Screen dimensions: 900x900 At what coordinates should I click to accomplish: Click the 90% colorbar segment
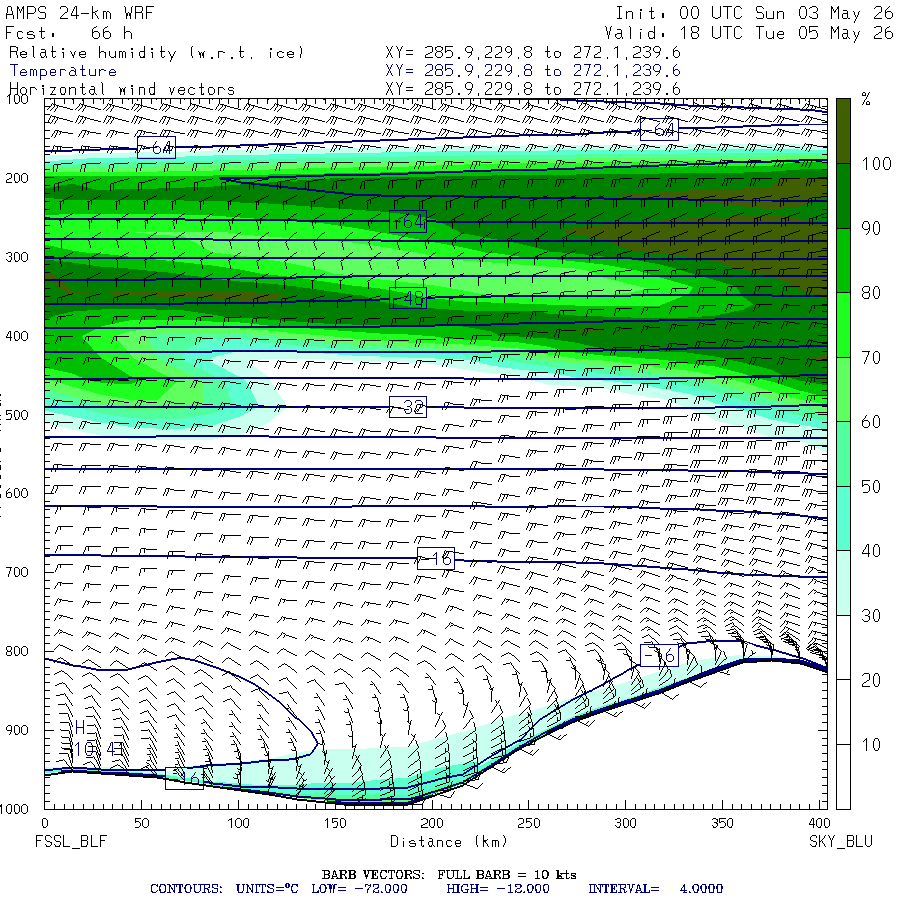843,196
